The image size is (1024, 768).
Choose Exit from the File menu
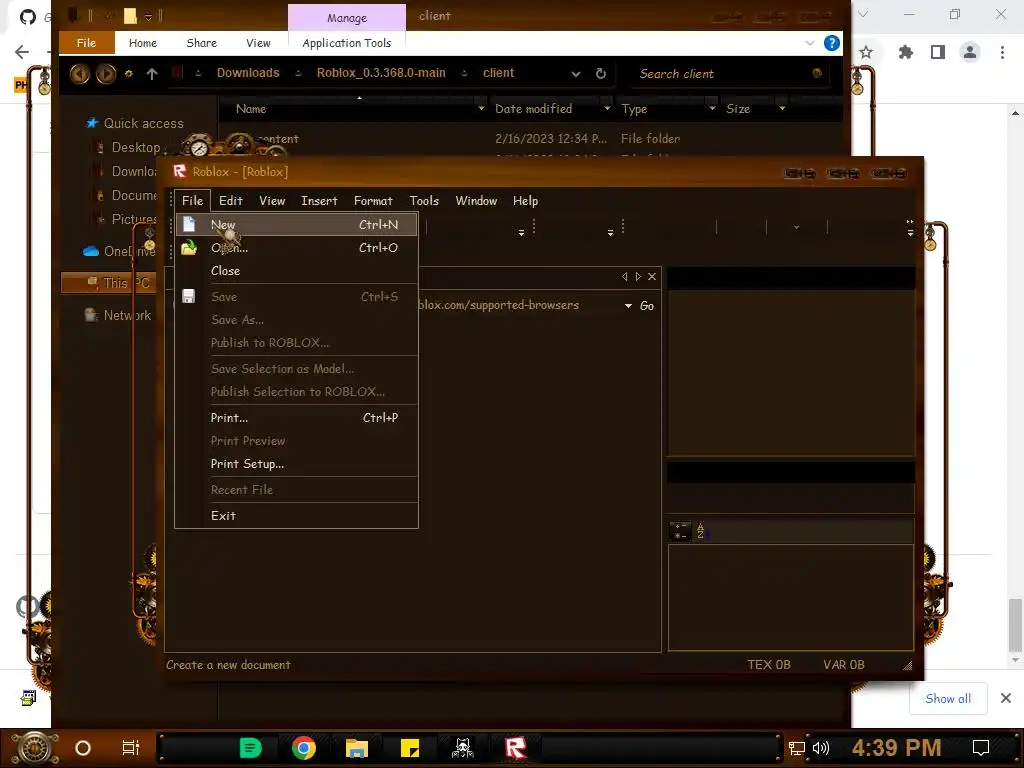[x=296, y=515]
